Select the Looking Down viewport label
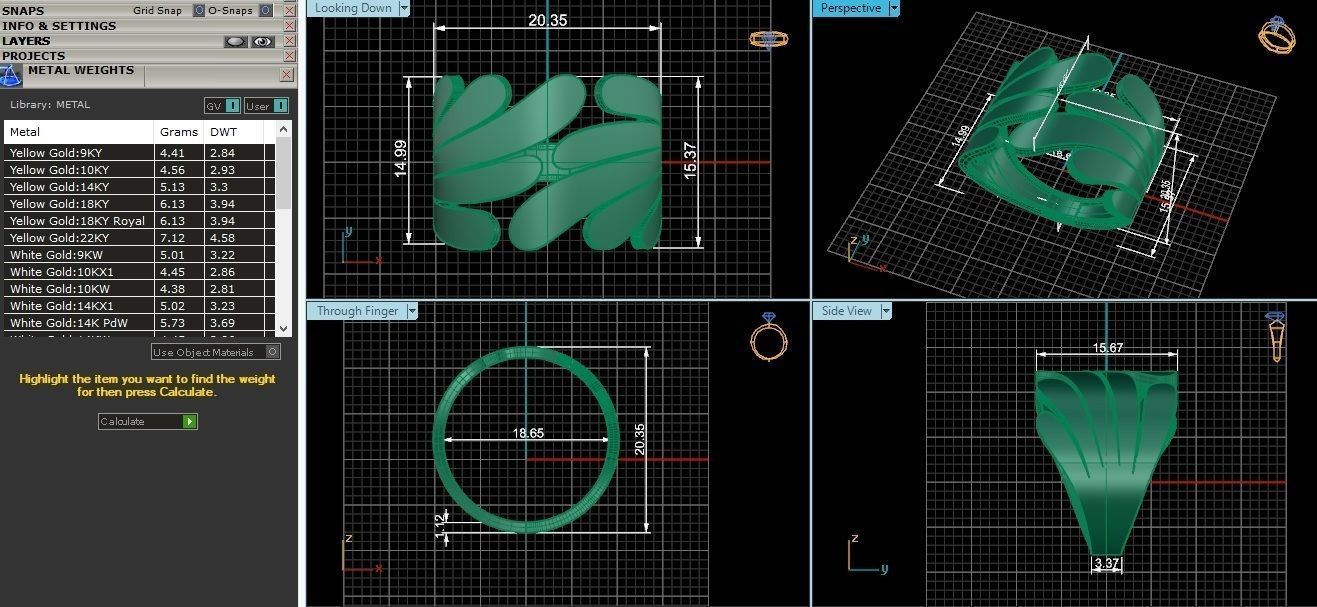This screenshot has width=1317, height=607. click(x=353, y=8)
